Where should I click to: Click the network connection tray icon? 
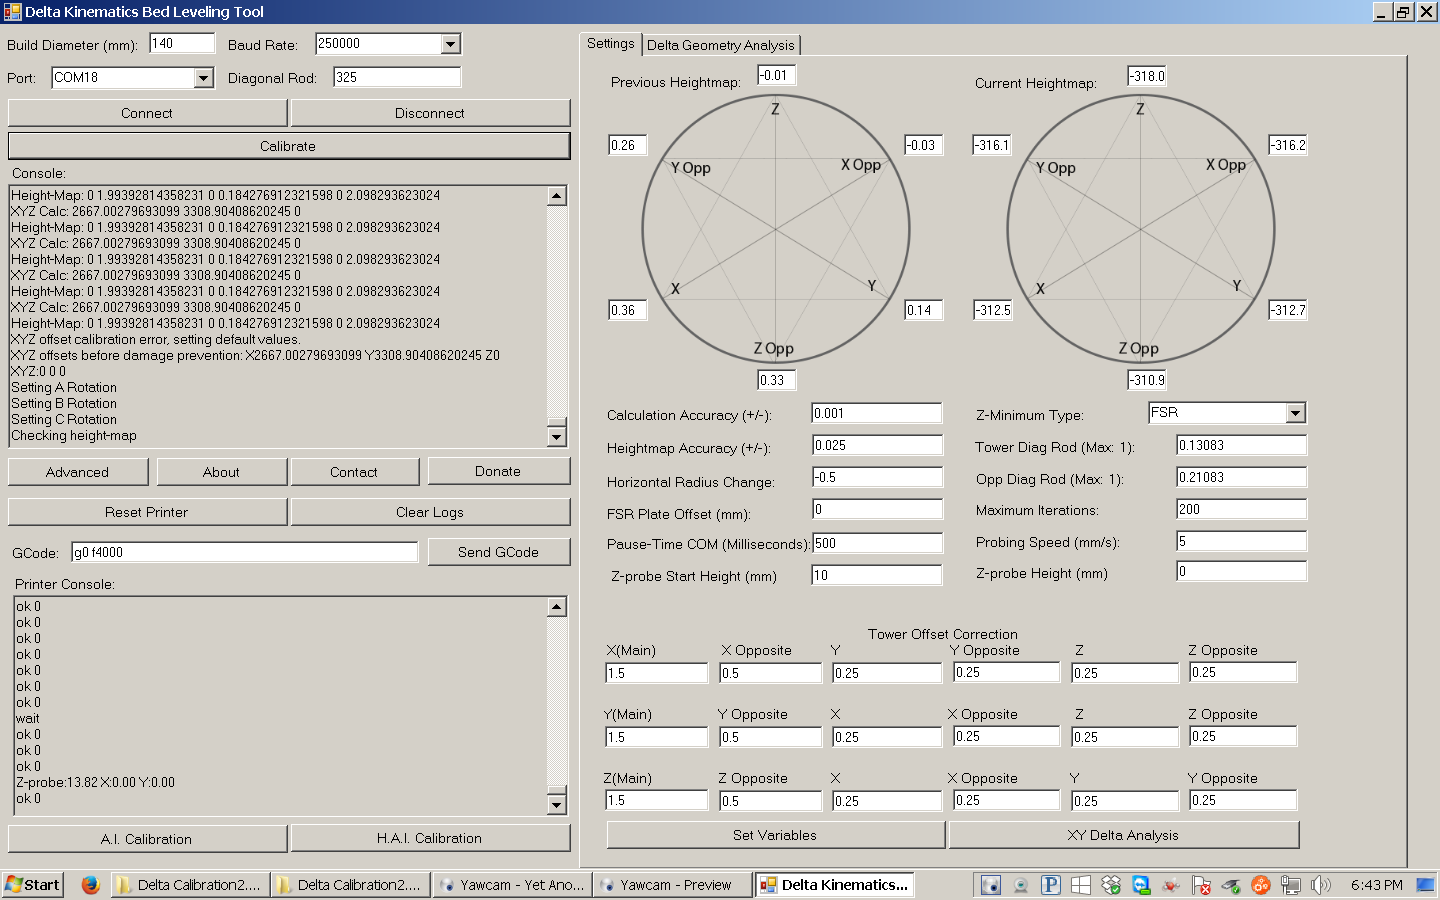(1291, 885)
